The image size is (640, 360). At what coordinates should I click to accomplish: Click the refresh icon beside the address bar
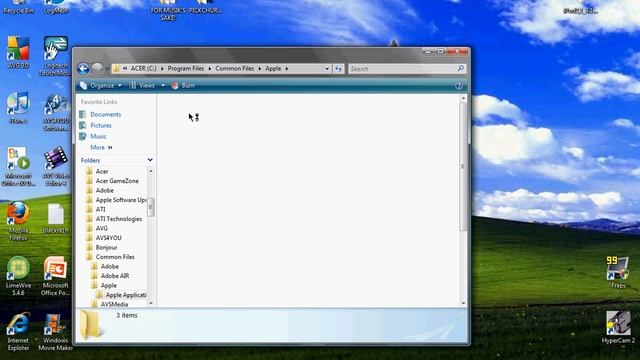tap(338, 69)
